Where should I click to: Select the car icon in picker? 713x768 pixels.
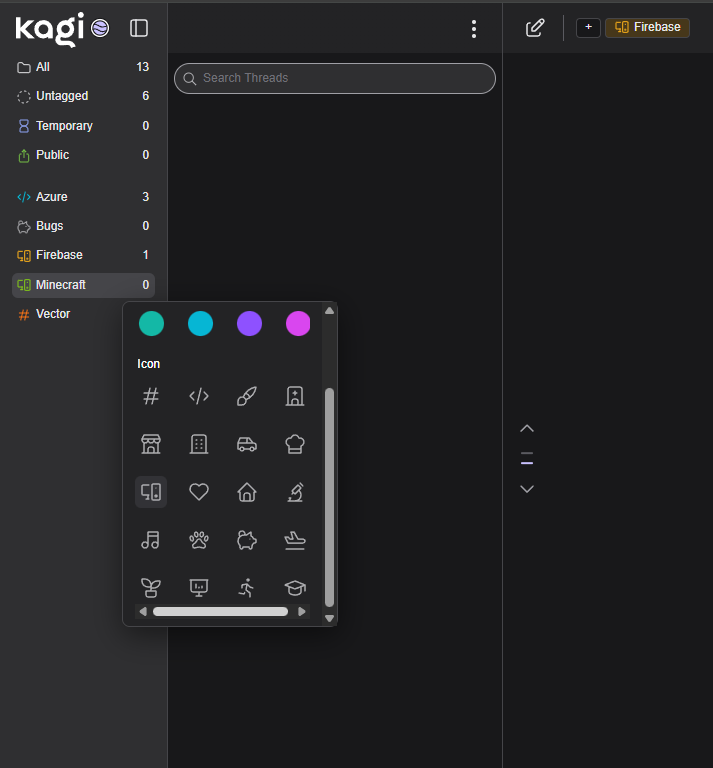tap(247, 444)
